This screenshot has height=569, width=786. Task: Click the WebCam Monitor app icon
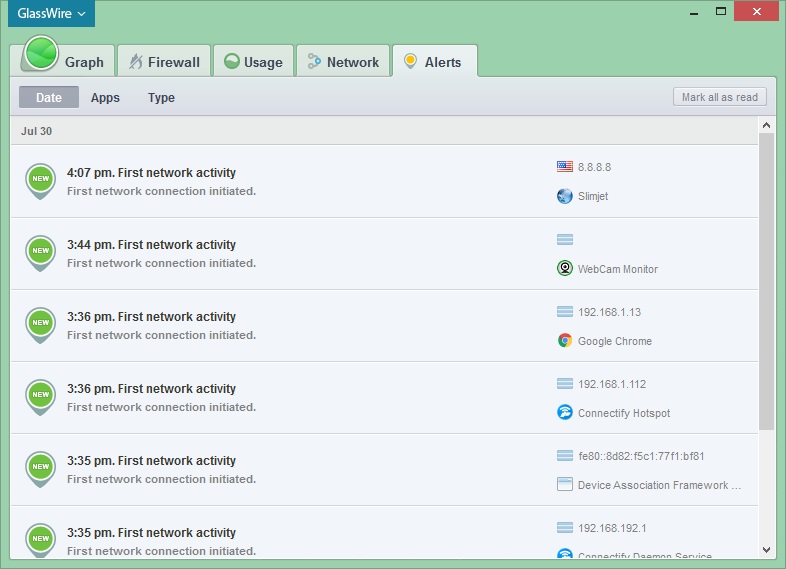[x=564, y=268]
